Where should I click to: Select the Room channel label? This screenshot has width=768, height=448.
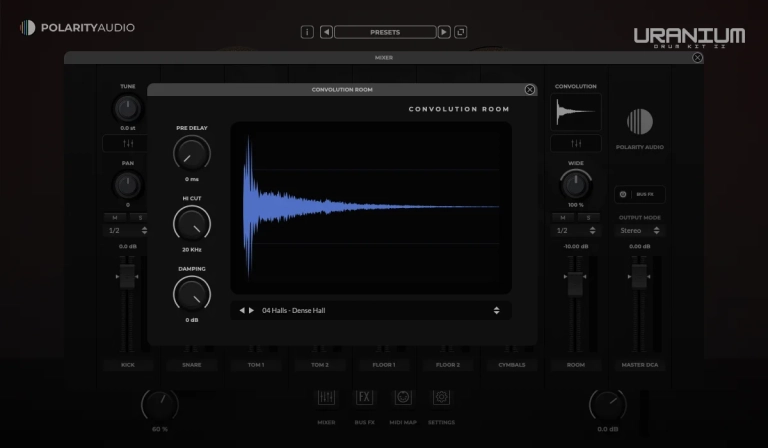[576, 365]
